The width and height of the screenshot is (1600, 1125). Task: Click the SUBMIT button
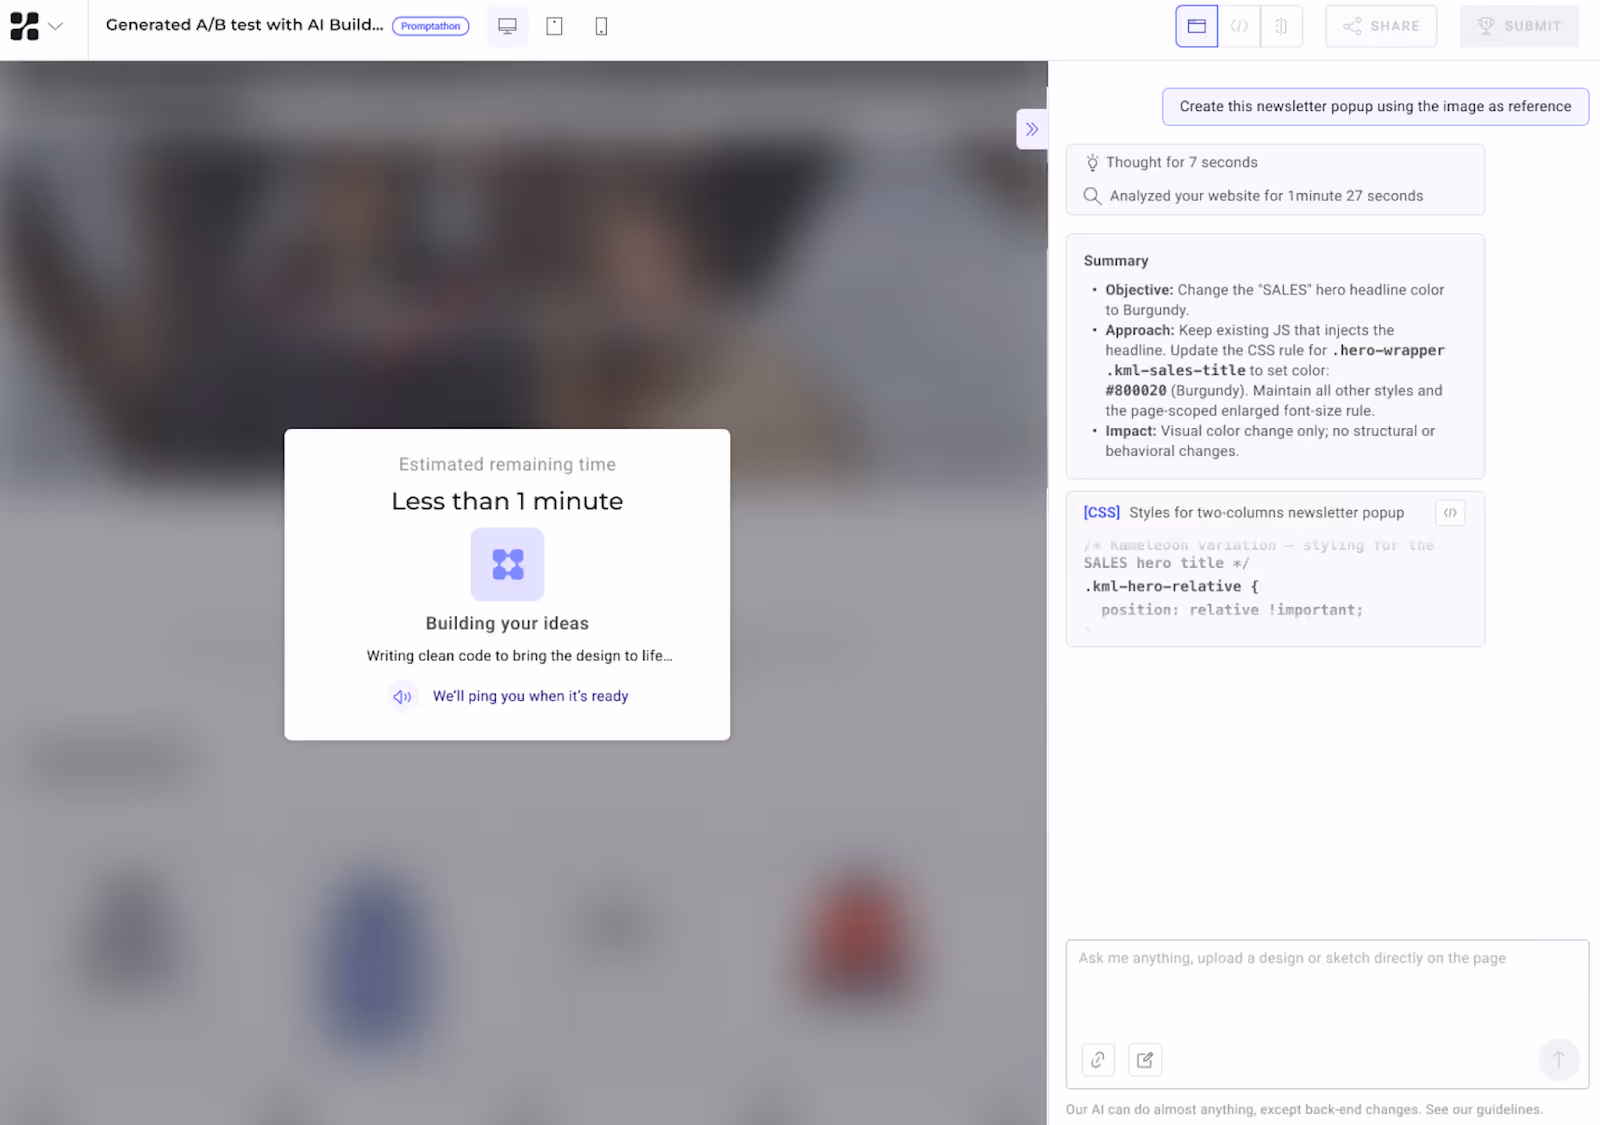click(x=1519, y=26)
